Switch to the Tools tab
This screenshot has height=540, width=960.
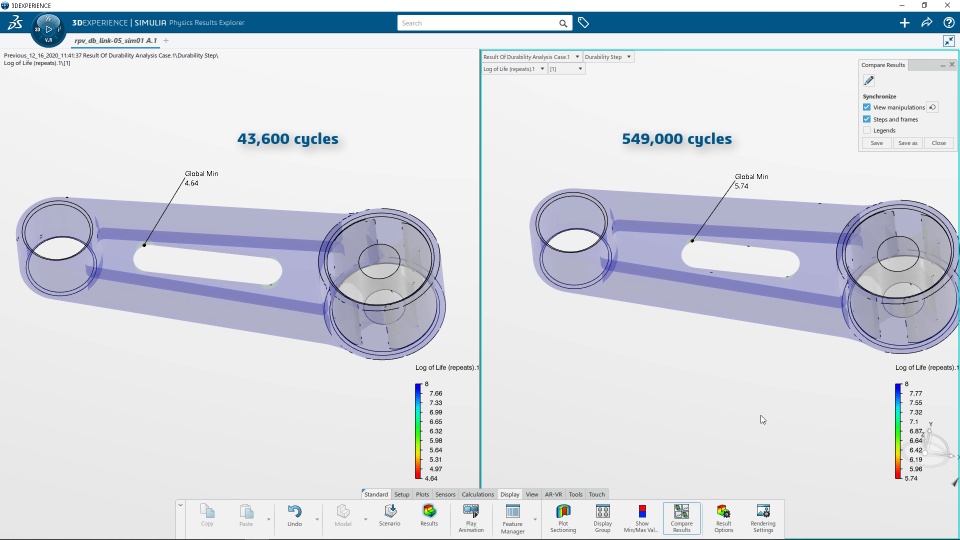pos(576,494)
